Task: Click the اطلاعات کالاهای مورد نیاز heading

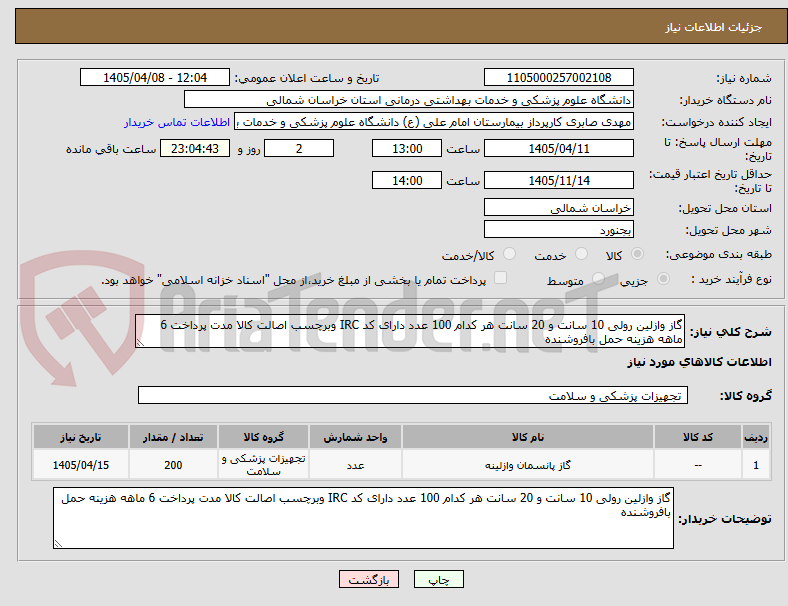Action: 699,362
